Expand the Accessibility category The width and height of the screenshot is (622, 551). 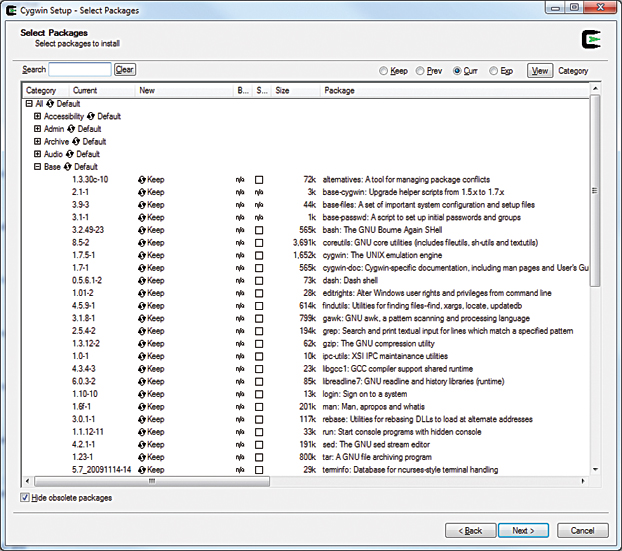(x=37, y=116)
